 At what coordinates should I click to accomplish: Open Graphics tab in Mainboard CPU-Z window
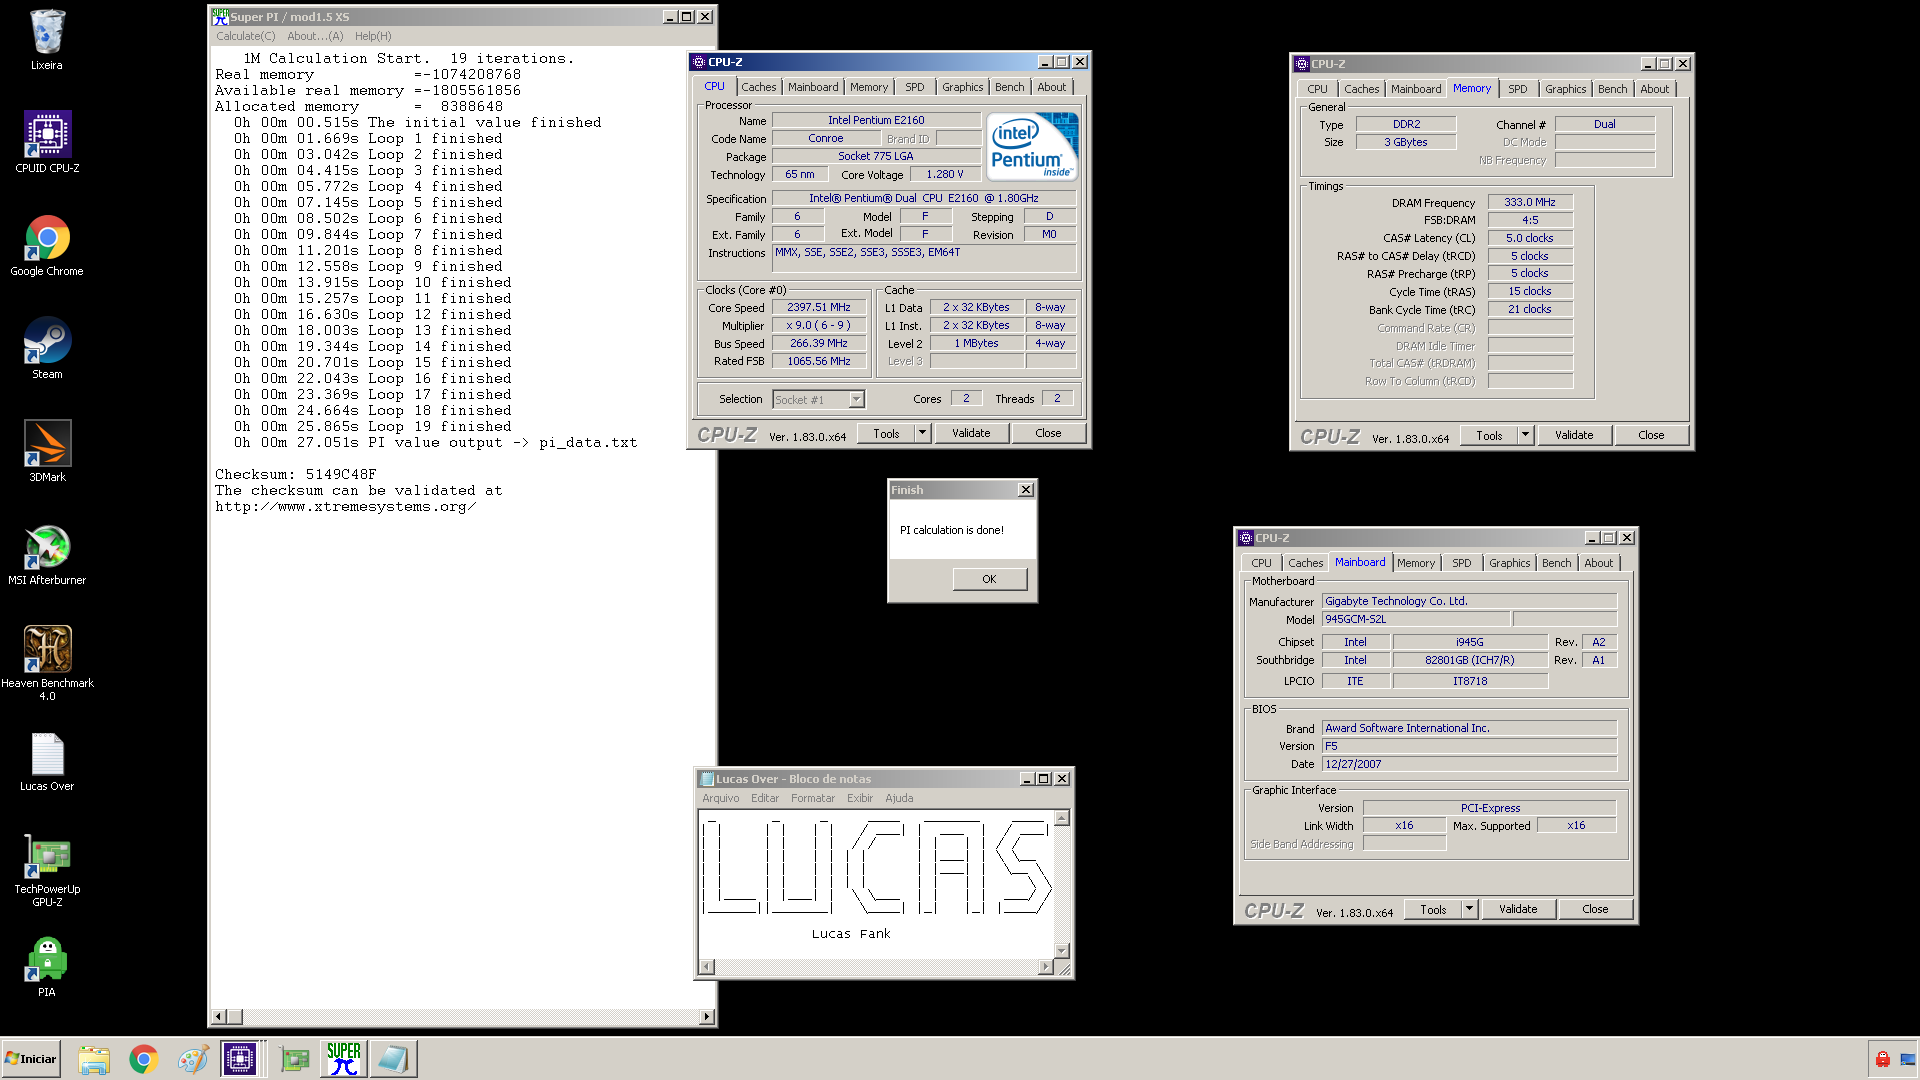coord(1509,563)
